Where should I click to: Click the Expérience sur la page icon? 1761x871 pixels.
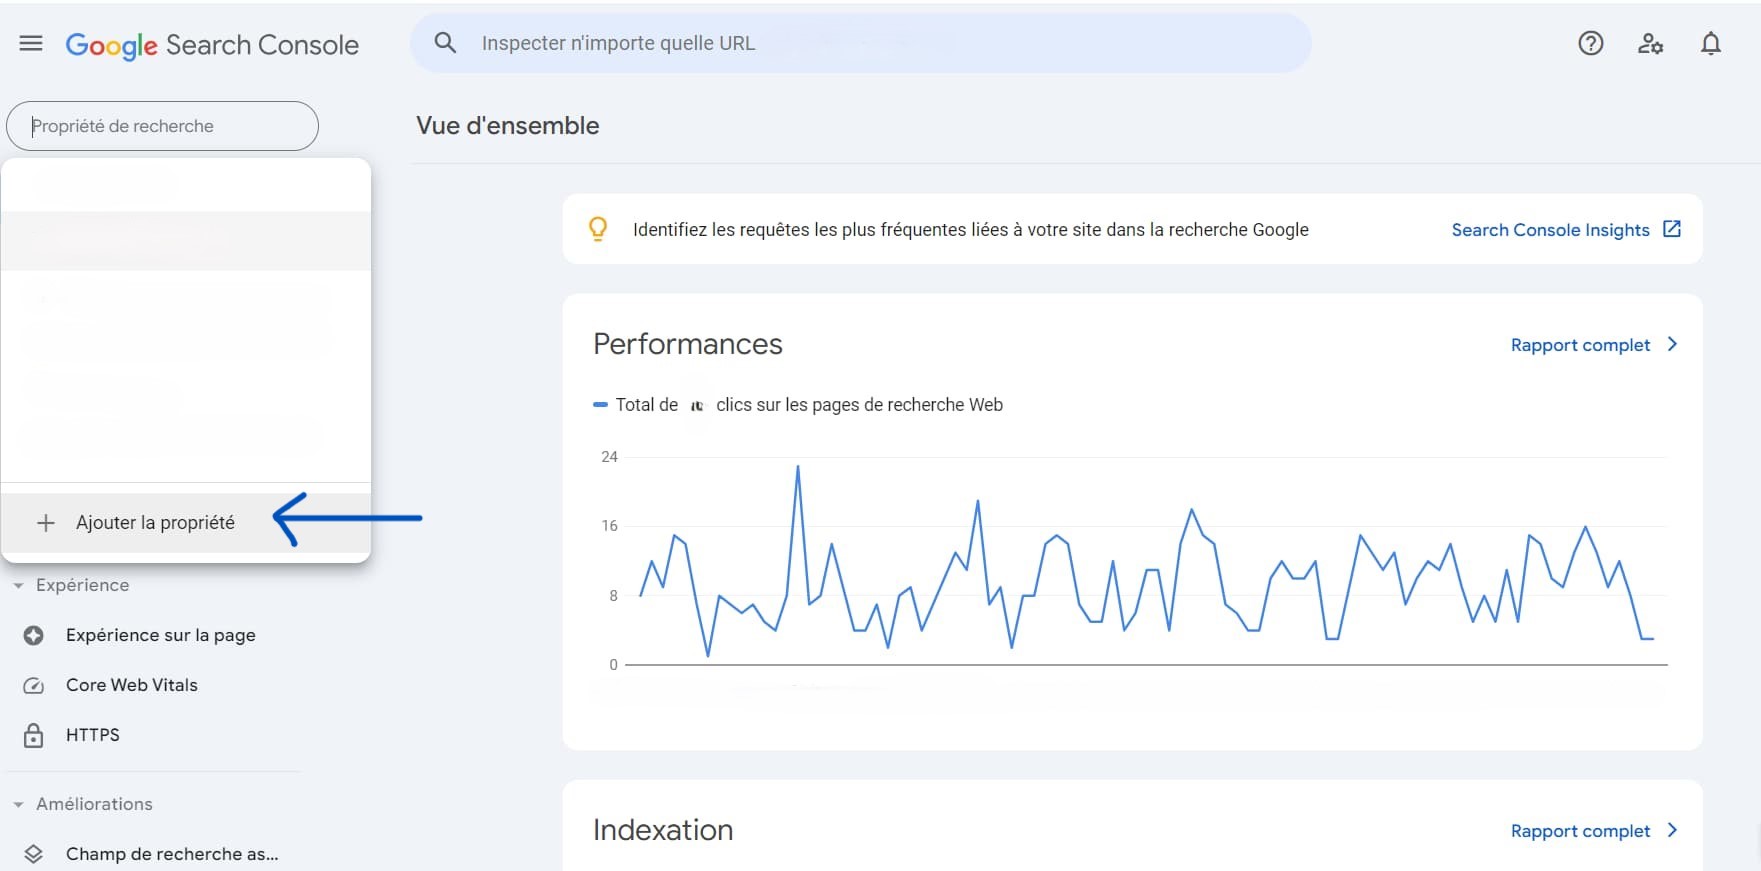point(33,635)
